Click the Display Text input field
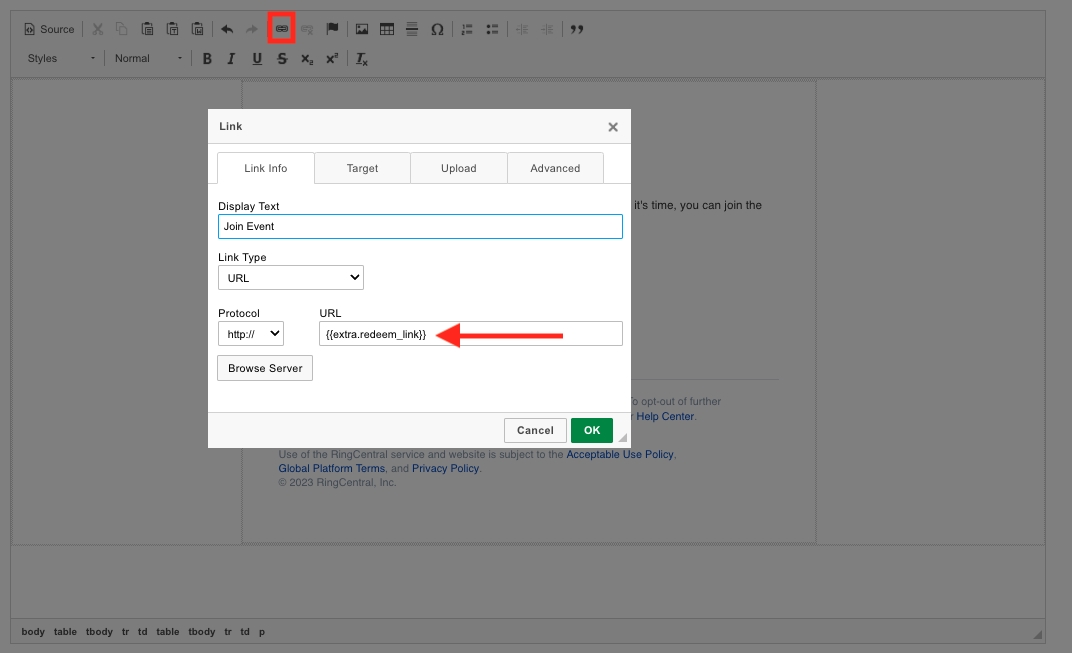 pos(420,226)
